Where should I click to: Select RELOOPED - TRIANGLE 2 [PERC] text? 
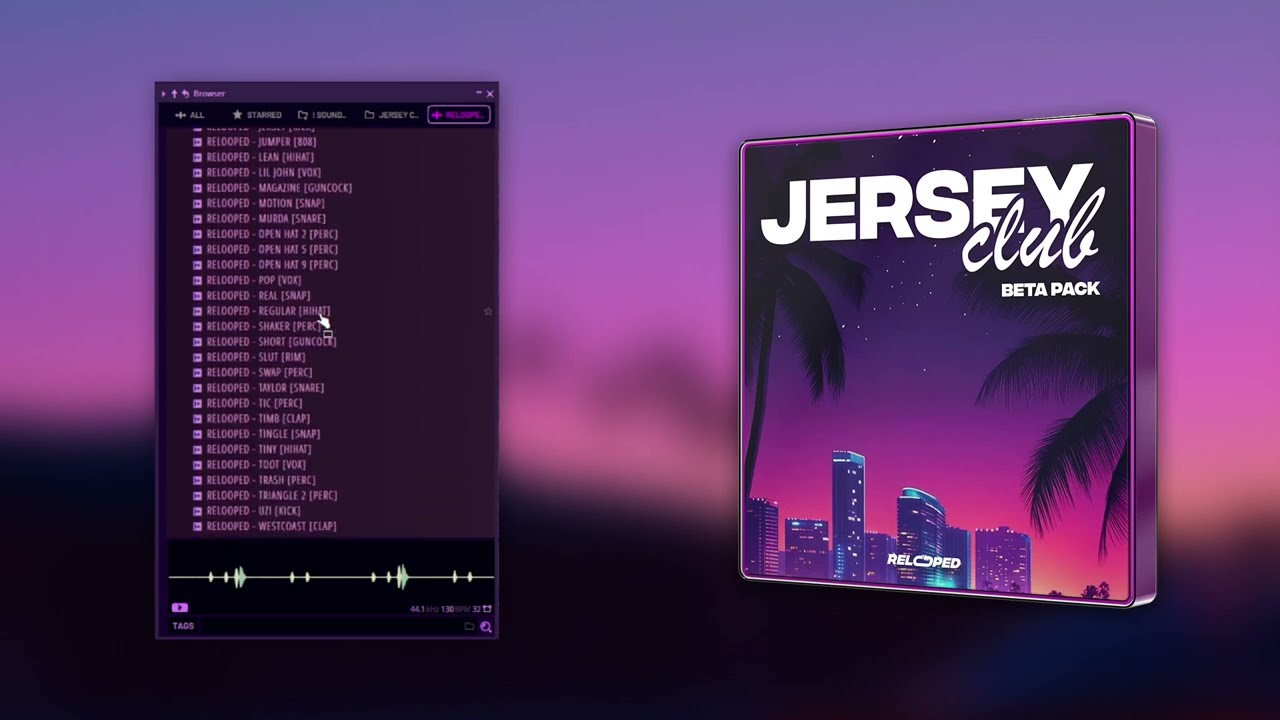point(272,495)
